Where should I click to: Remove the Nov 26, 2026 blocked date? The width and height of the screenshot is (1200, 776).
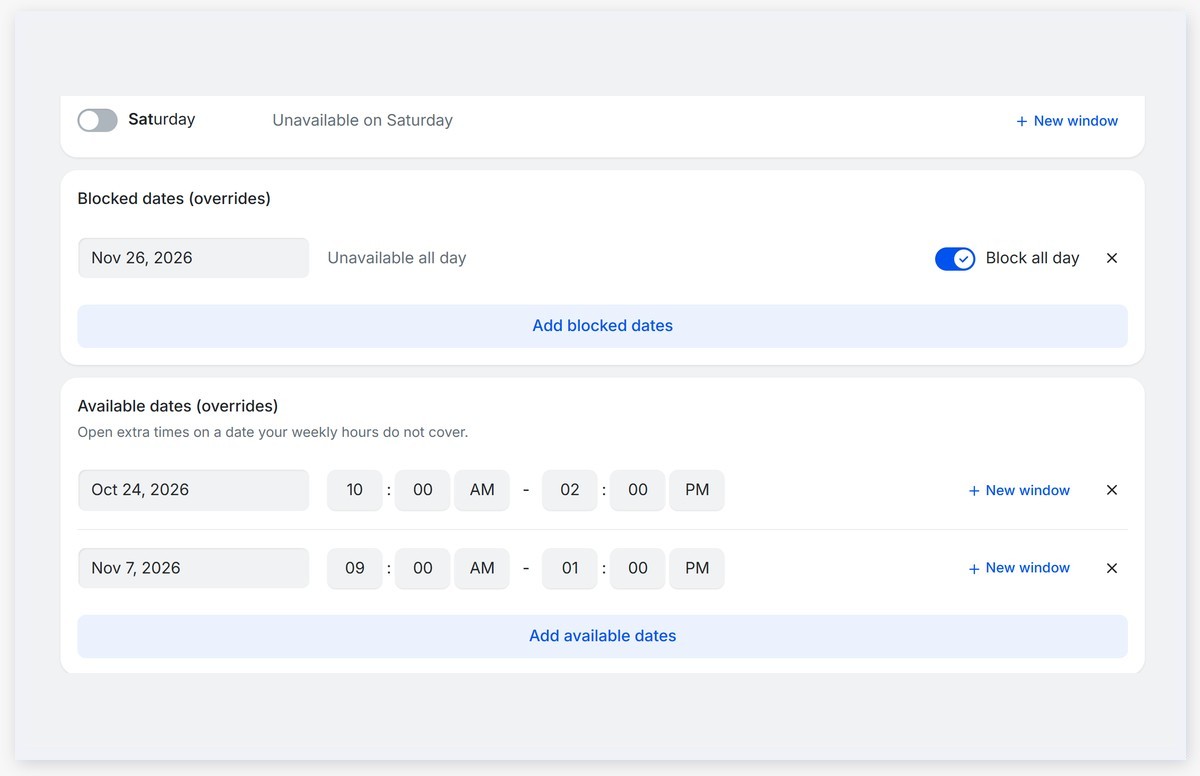1112,258
